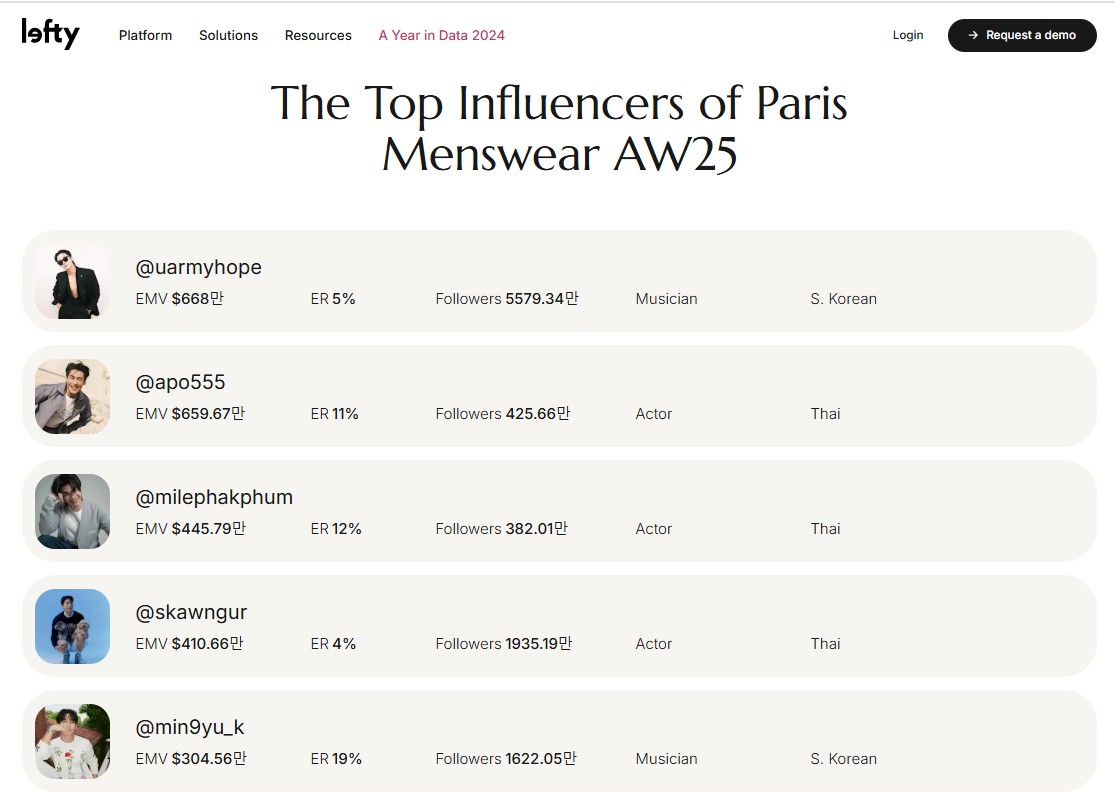Open @min9yu_k profile picture

point(72,741)
